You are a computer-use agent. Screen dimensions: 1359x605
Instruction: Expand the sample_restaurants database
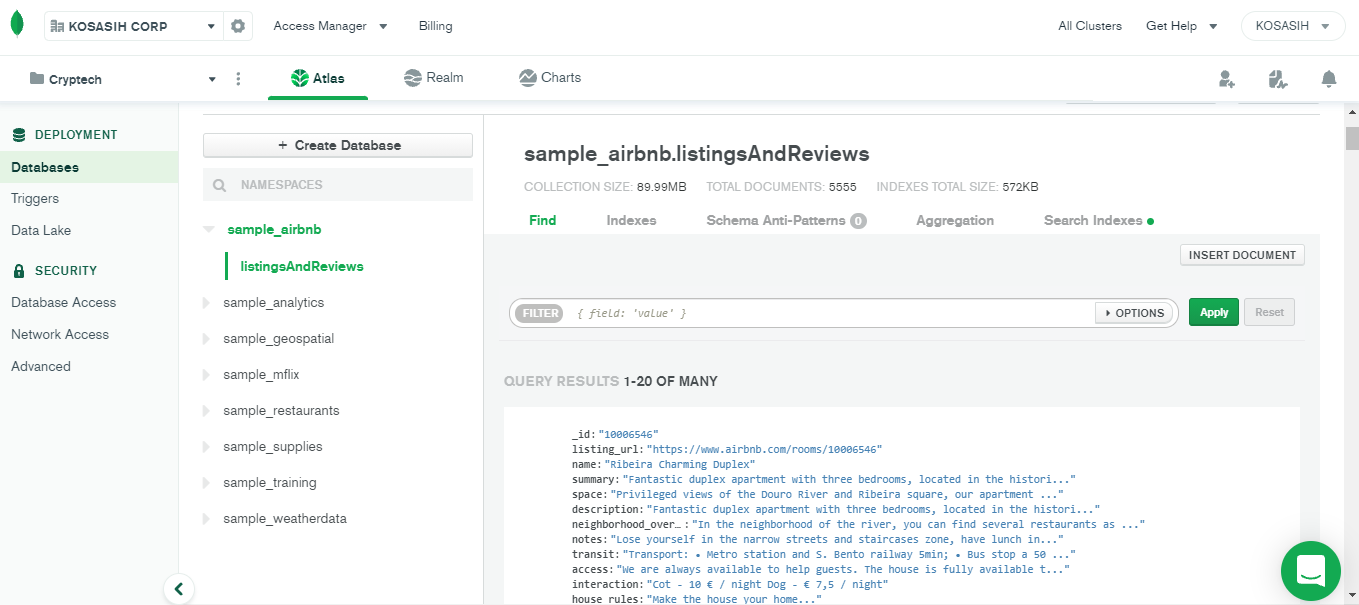click(x=207, y=411)
